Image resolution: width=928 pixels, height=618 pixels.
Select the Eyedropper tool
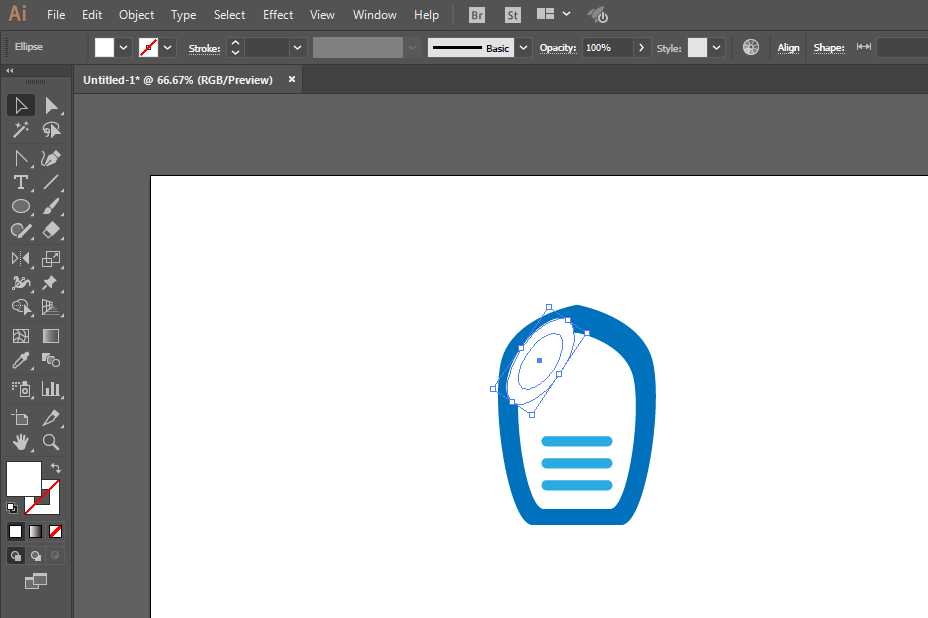21,360
